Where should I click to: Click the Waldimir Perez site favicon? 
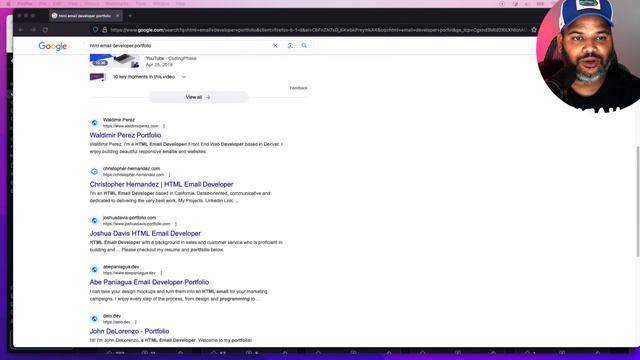pos(94,122)
